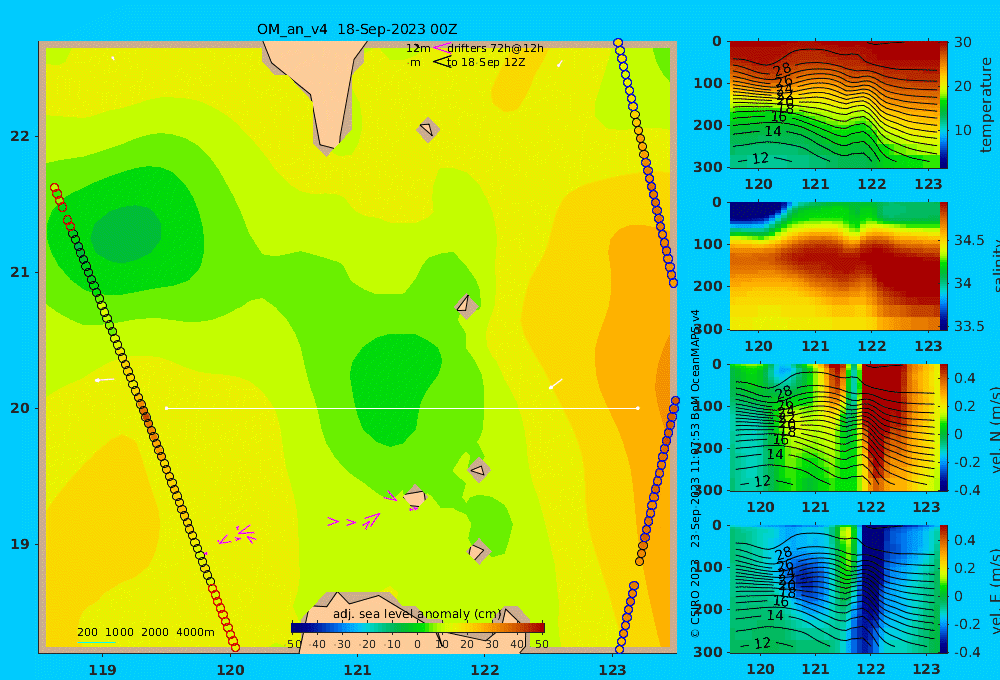Select the legend text 'to 18 Sep 12Z'
1000x680 pixels.
pos(486,63)
